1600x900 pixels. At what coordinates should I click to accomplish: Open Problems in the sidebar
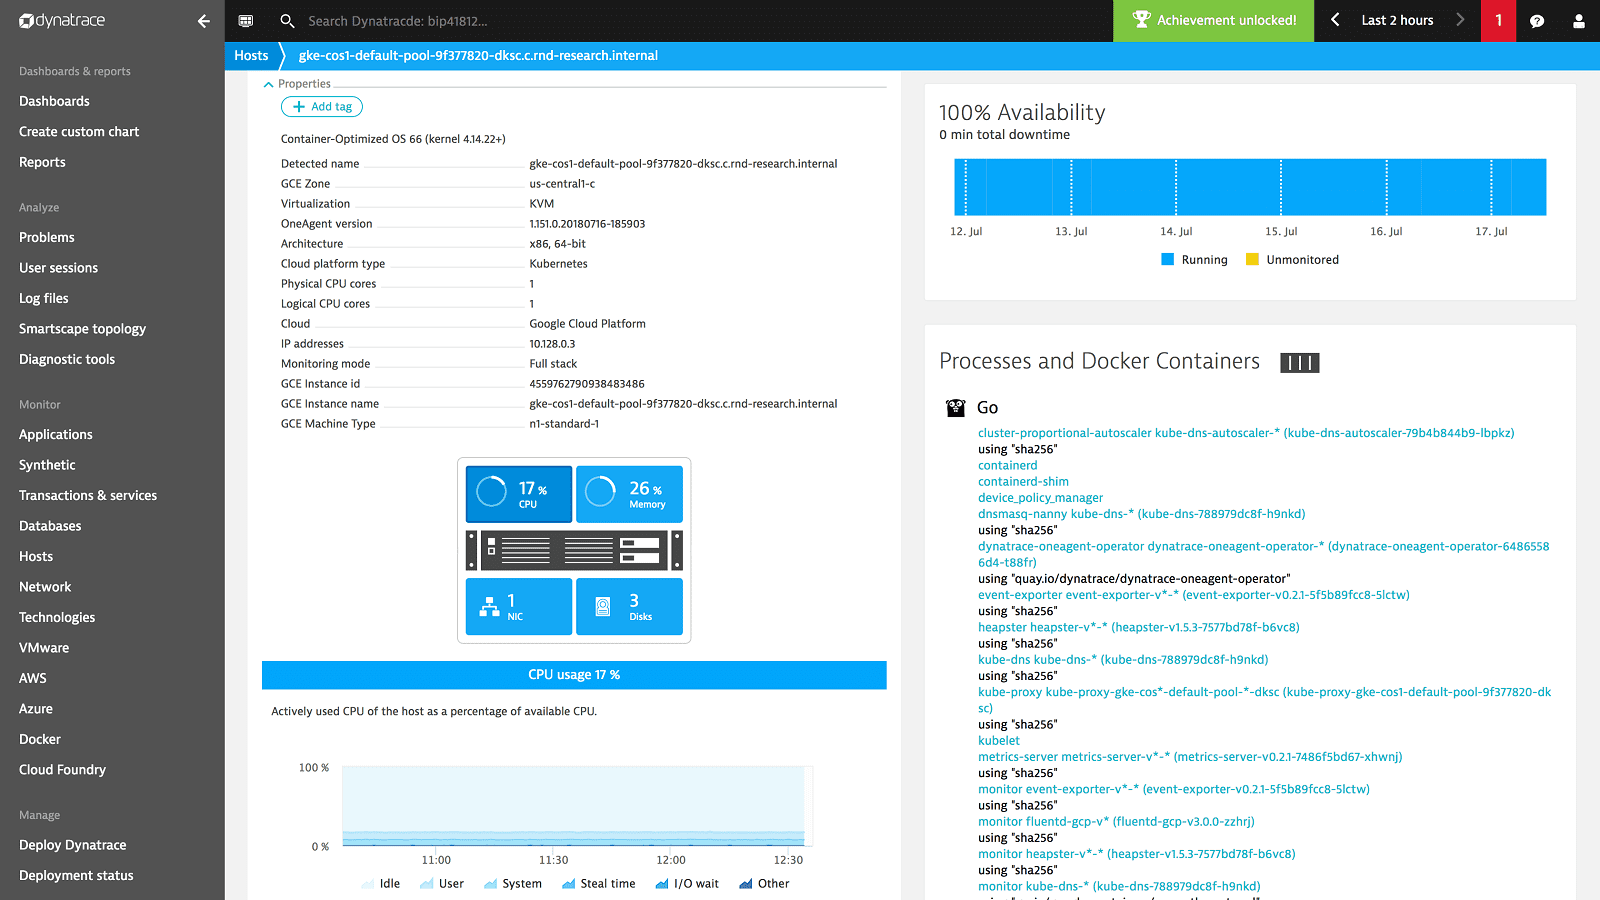[47, 238]
